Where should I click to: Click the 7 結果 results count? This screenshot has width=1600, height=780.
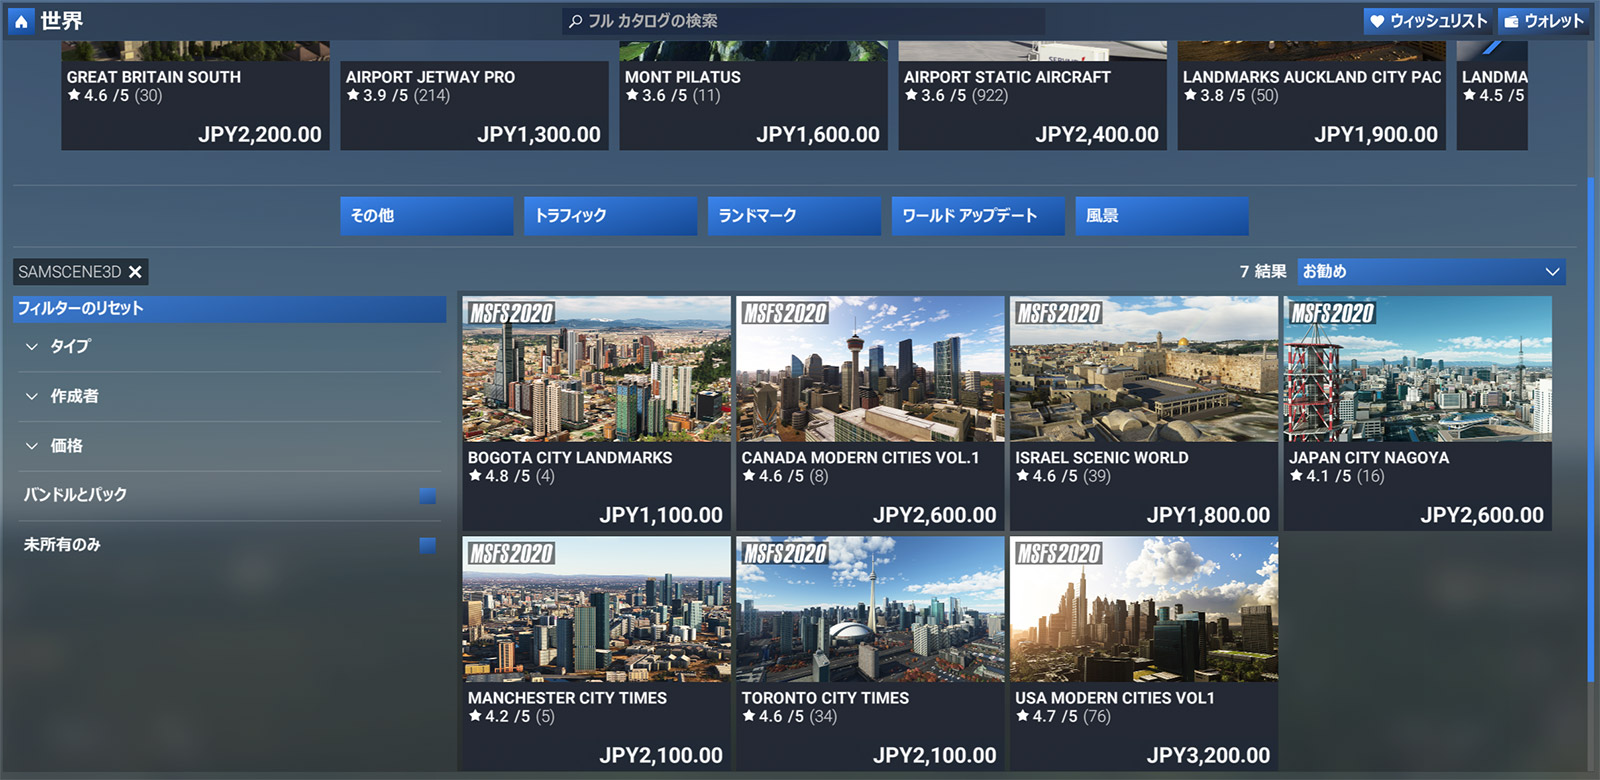[1263, 272]
